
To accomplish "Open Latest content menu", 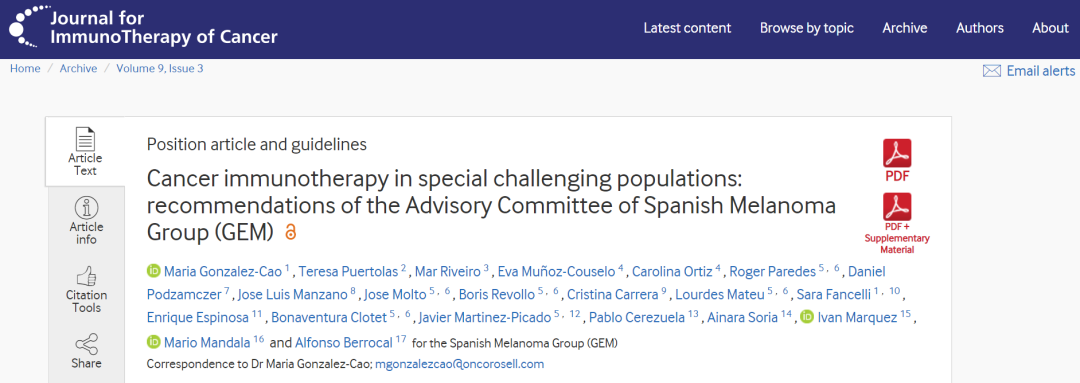I will (x=687, y=28).
